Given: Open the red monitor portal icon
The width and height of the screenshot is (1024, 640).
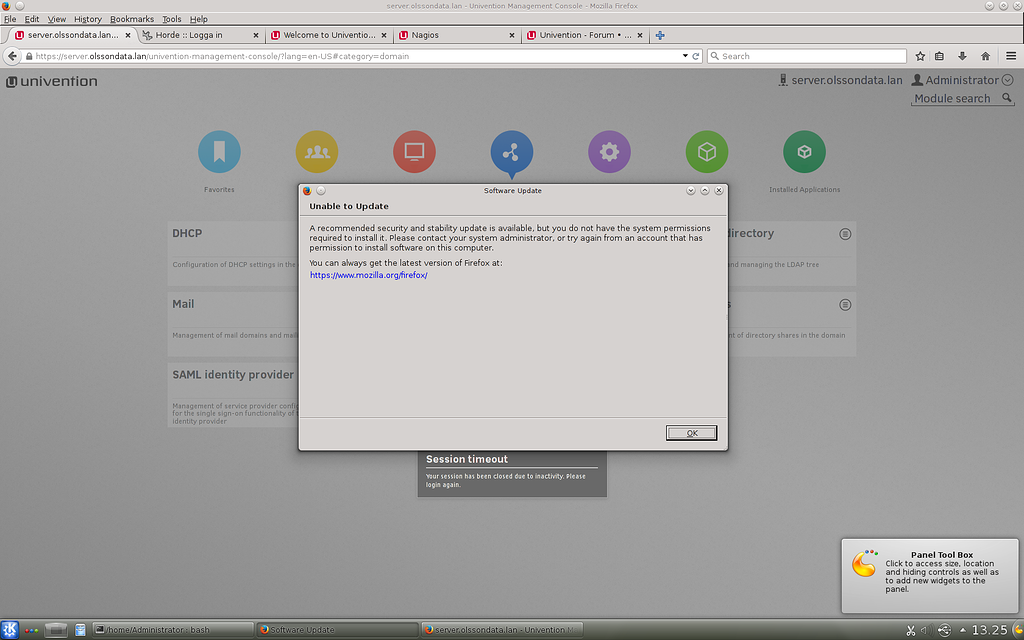Looking at the screenshot, I should click(414, 152).
